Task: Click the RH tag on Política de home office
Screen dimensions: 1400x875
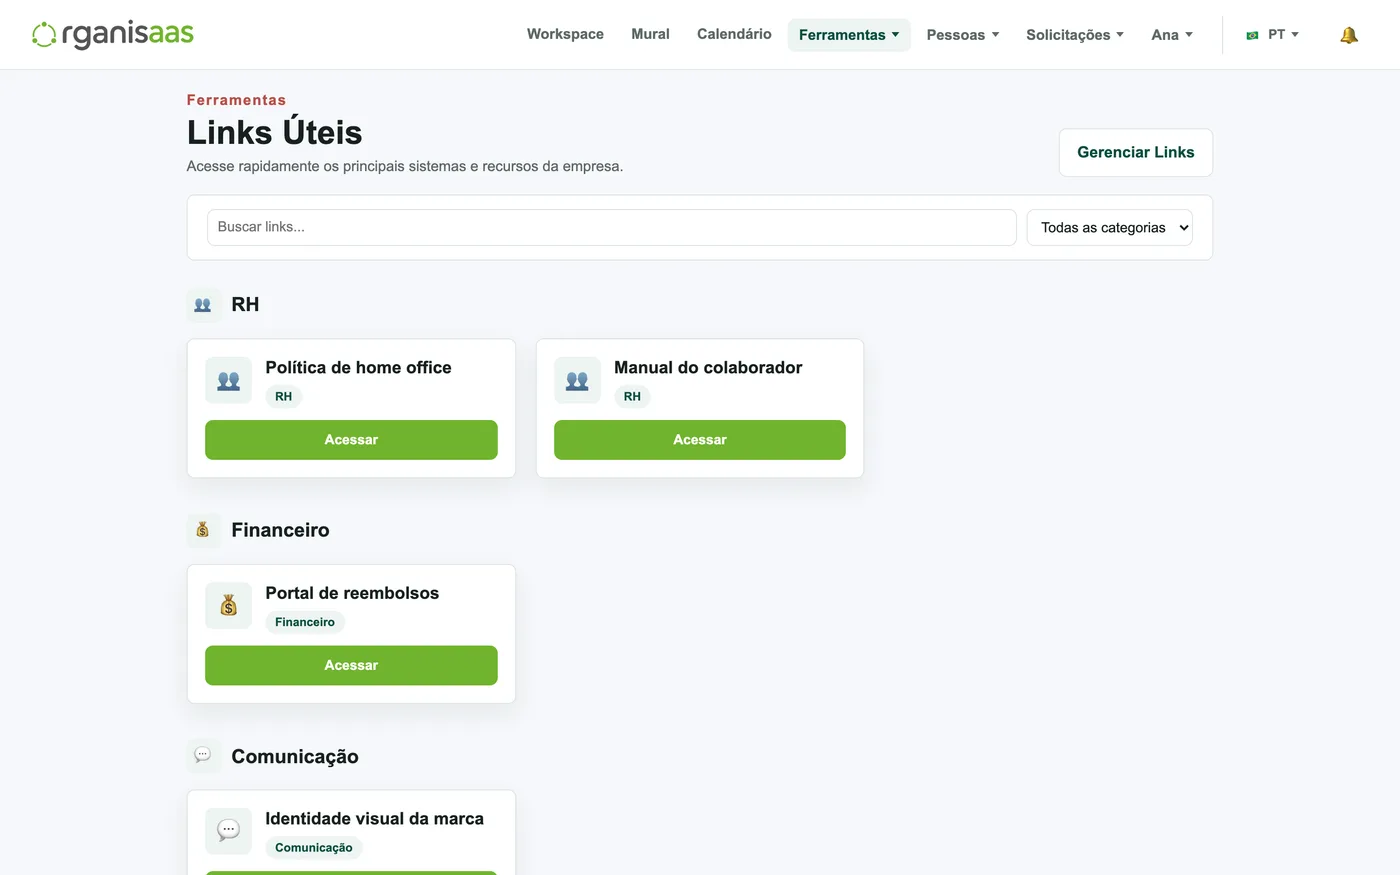Action: [x=284, y=397]
